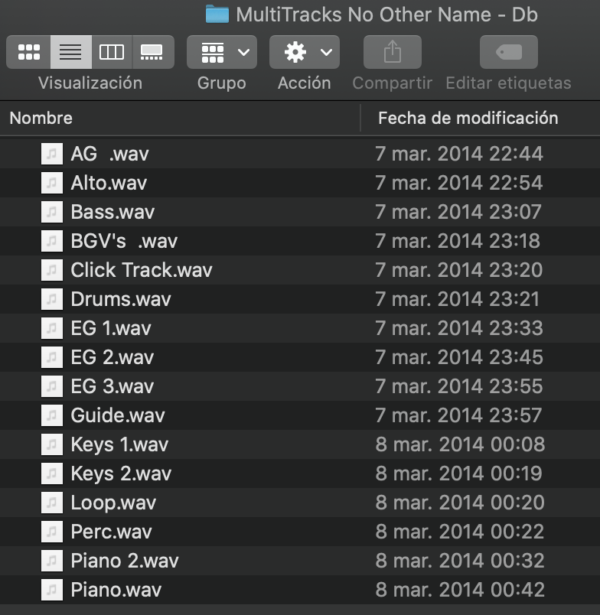Click the audio icon of EG 3.wav
The image size is (600, 615).
[x=52, y=386]
